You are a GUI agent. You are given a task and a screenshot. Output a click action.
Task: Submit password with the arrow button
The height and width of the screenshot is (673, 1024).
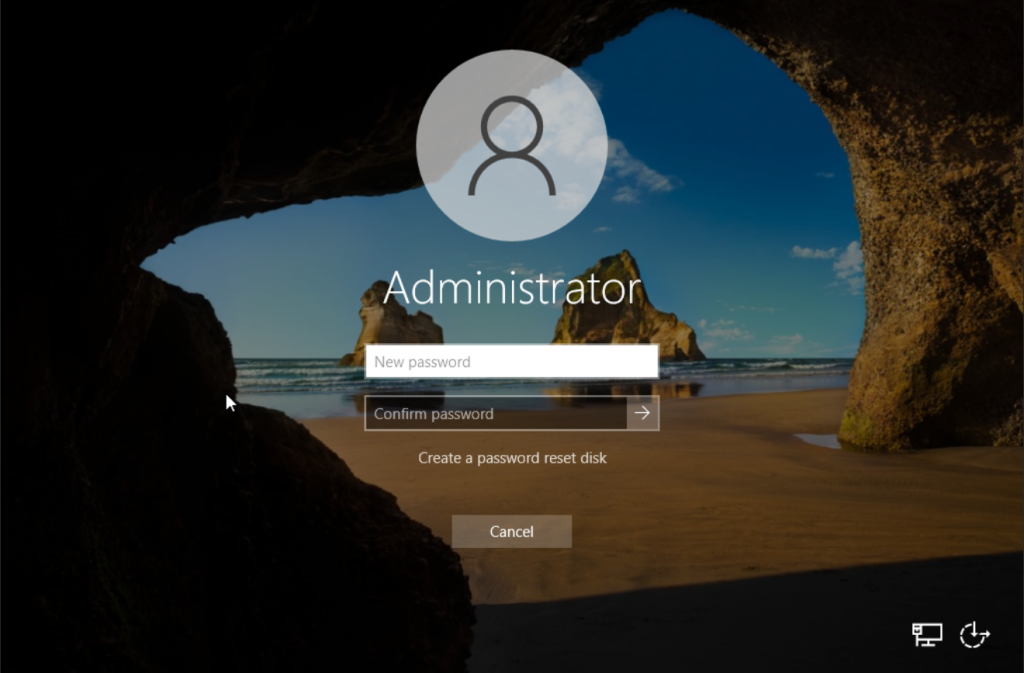[x=643, y=413]
